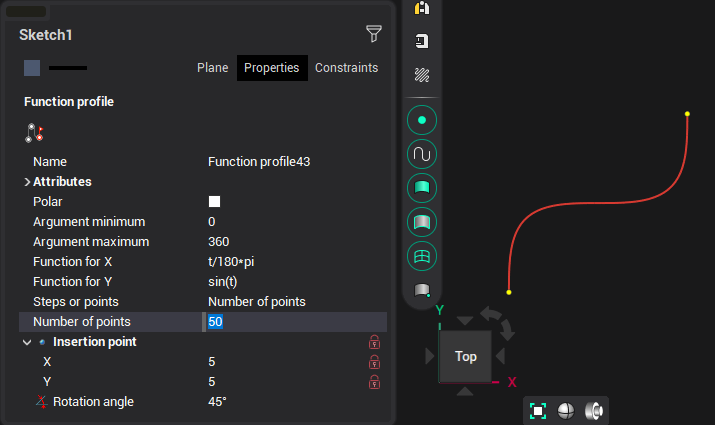Toggle the Polar checkbox
The image size is (715, 425).
tap(214, 201)
